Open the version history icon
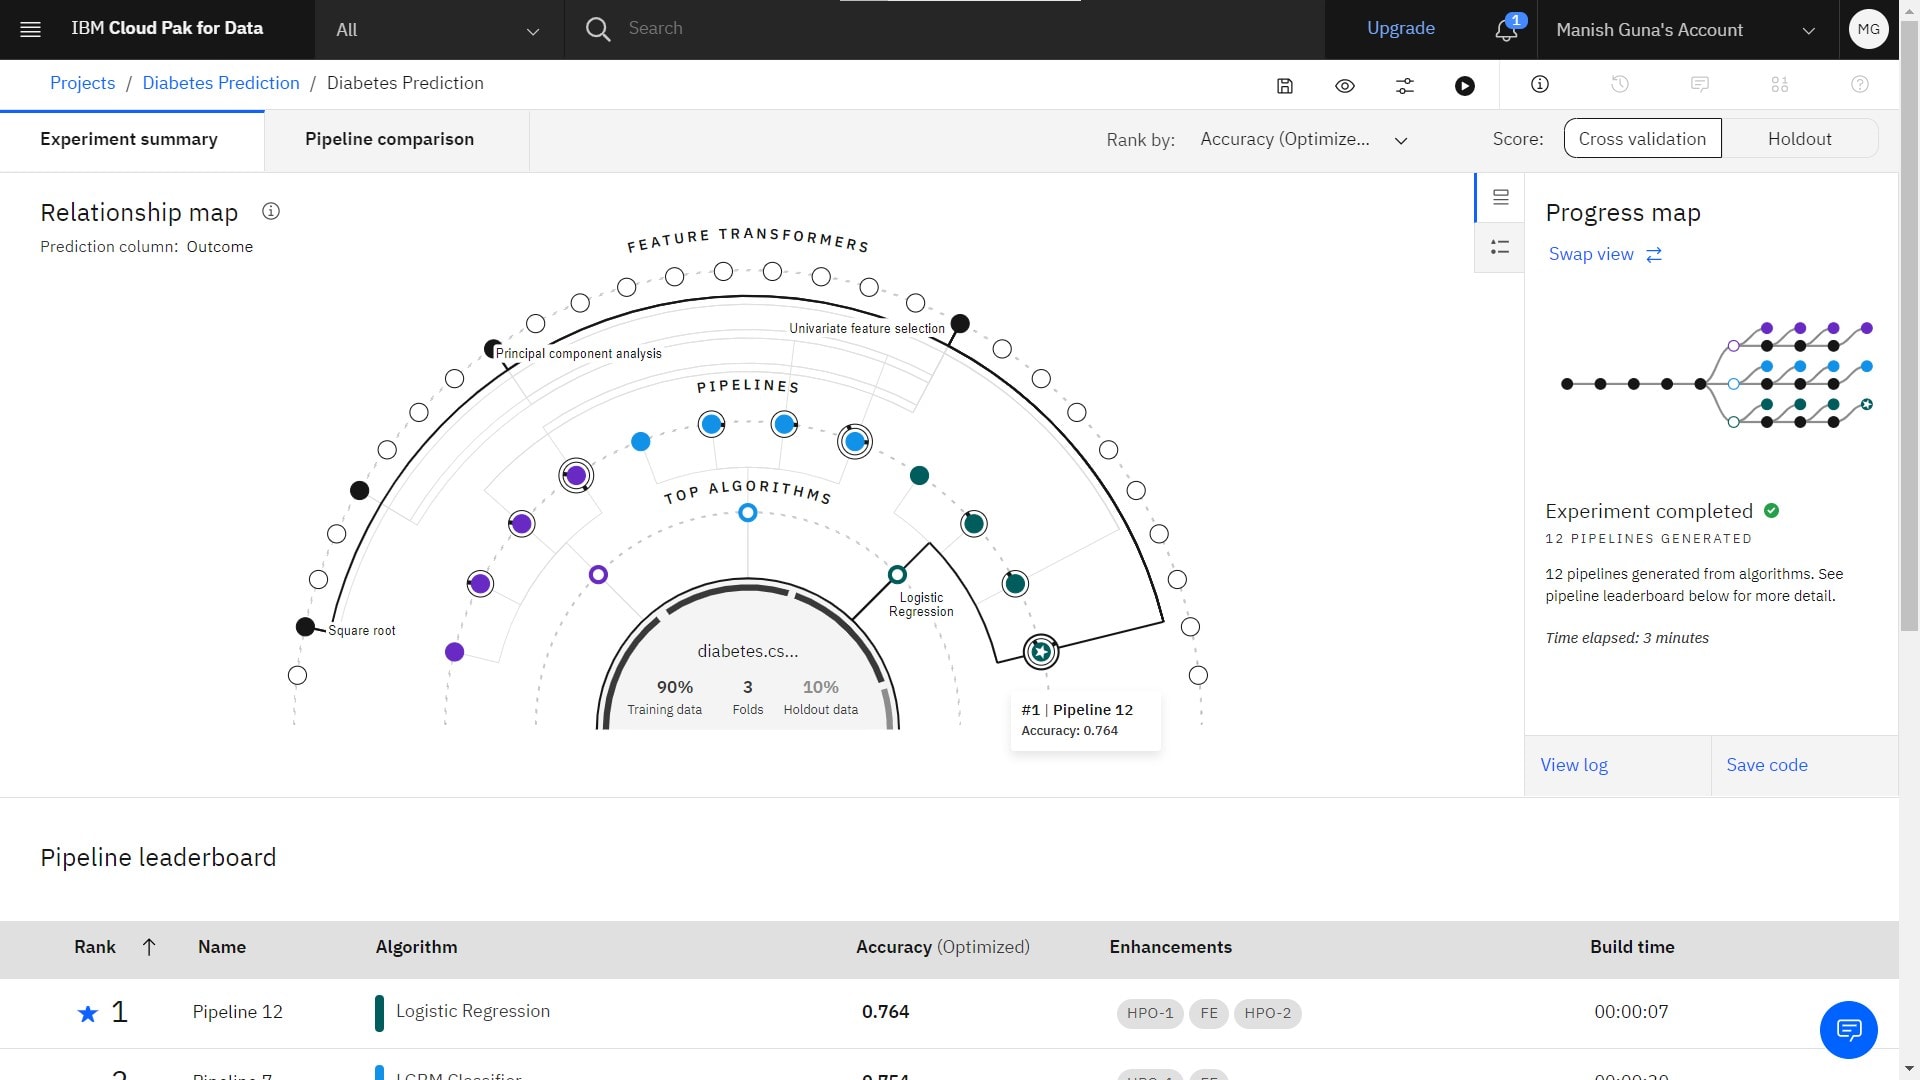Viewport: 1920px width, 1080px height. 1619,84
